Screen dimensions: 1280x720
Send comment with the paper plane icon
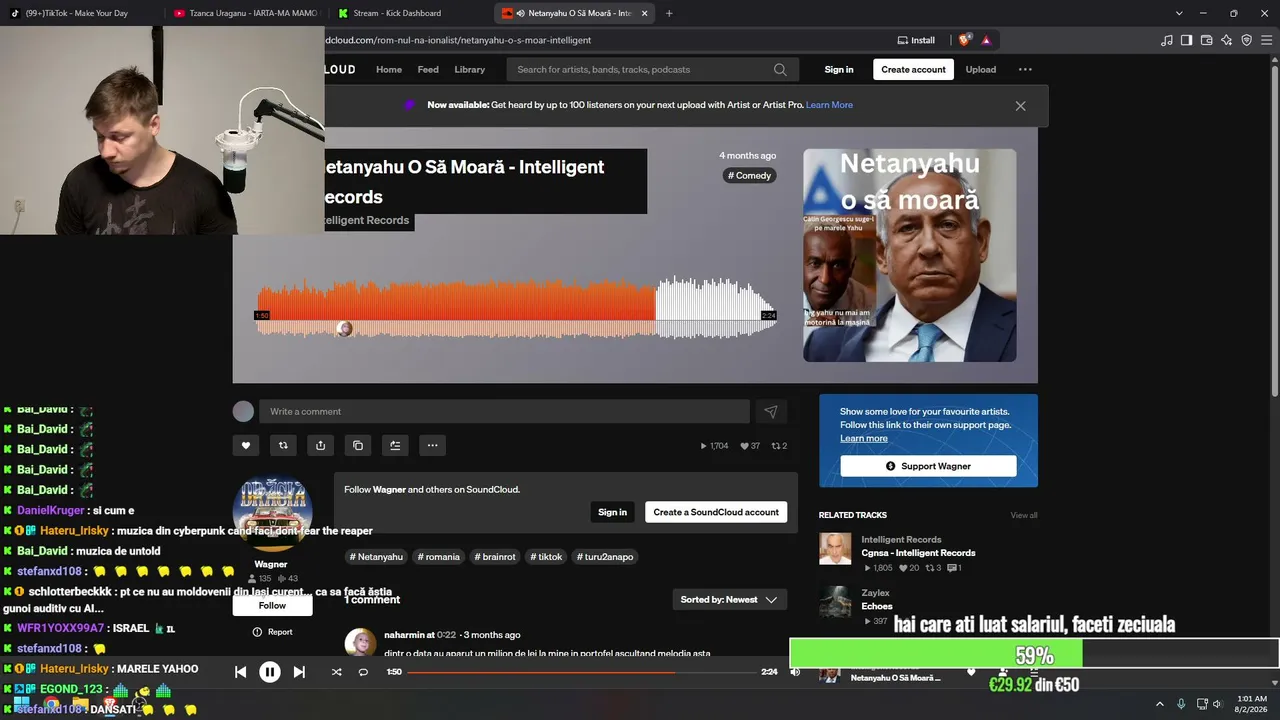point(771,412)
